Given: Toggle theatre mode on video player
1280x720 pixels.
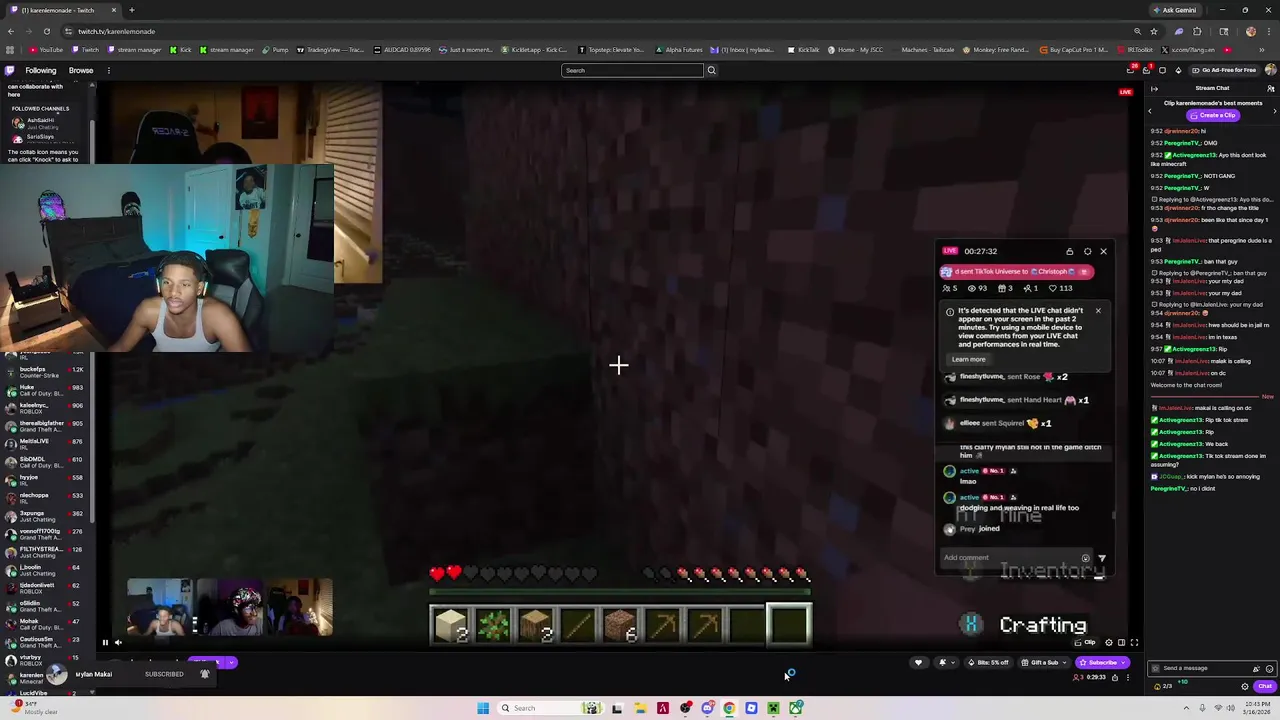Looking at the screenshot, I should point(1121,643).
